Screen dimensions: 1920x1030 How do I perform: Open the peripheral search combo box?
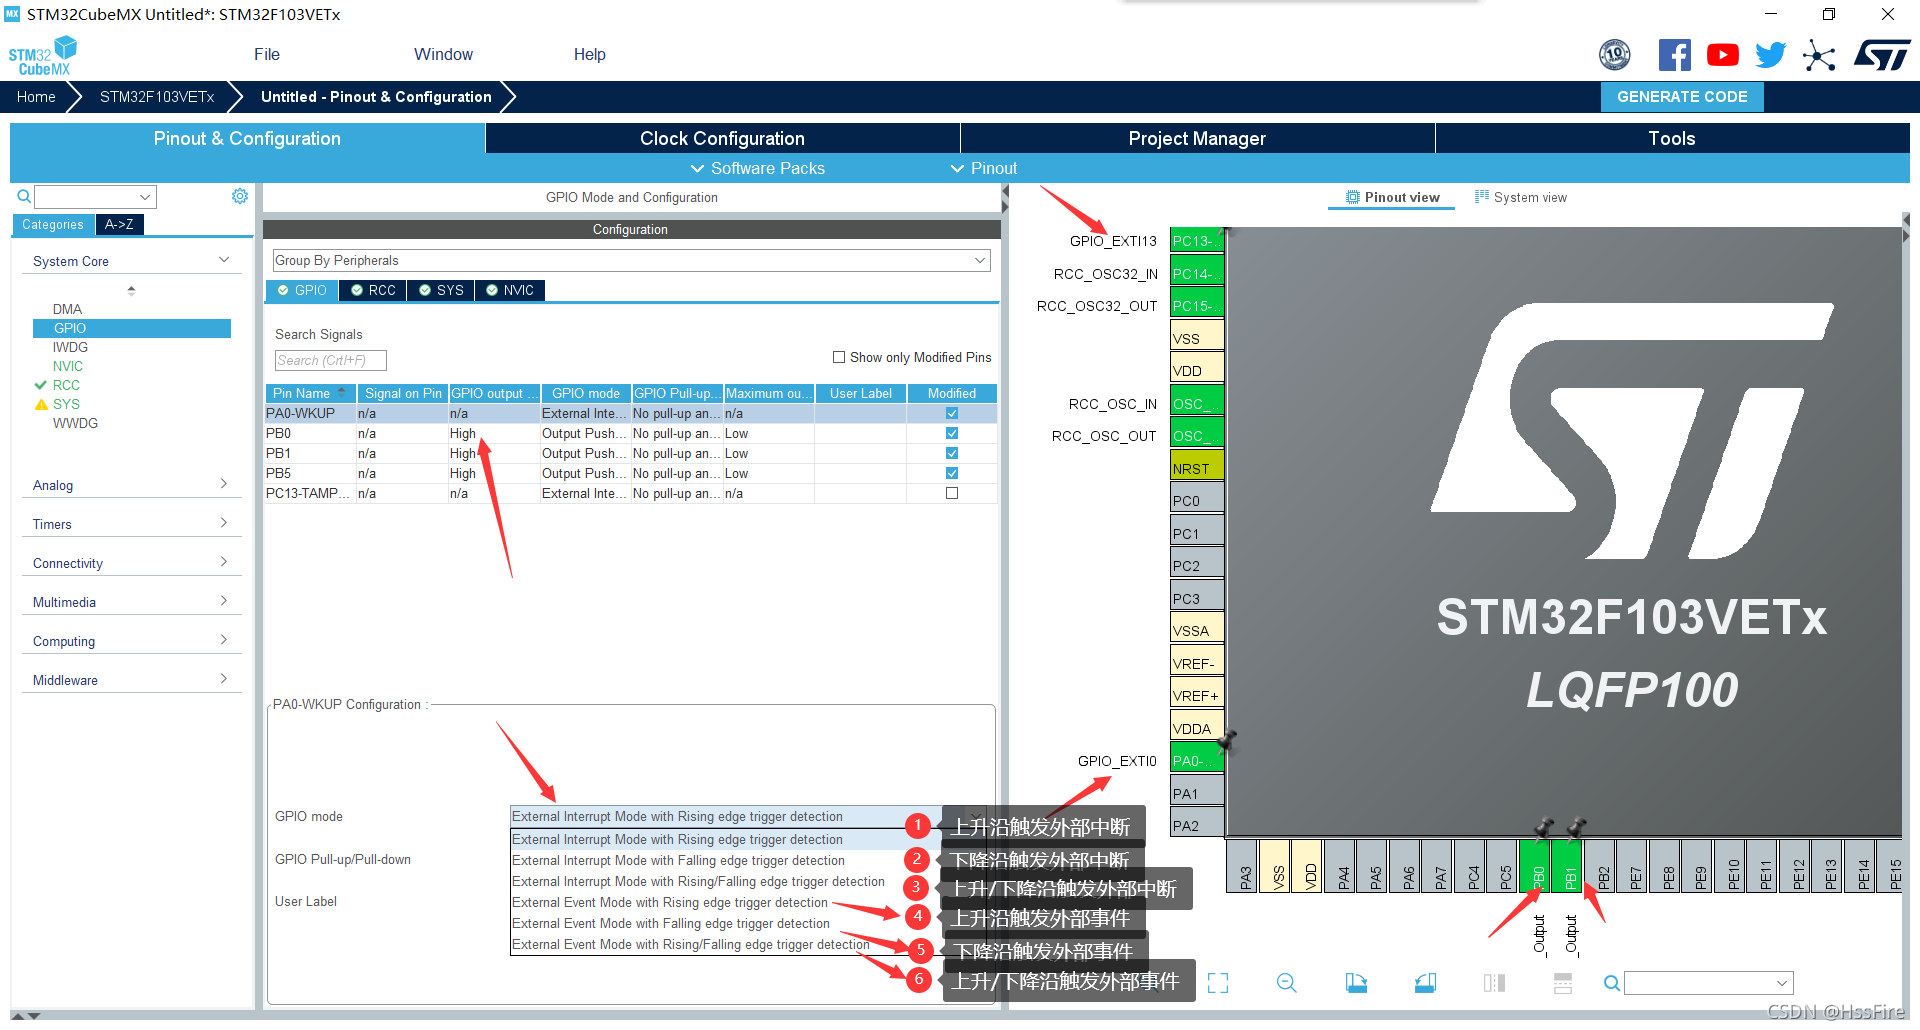[95, 197]
